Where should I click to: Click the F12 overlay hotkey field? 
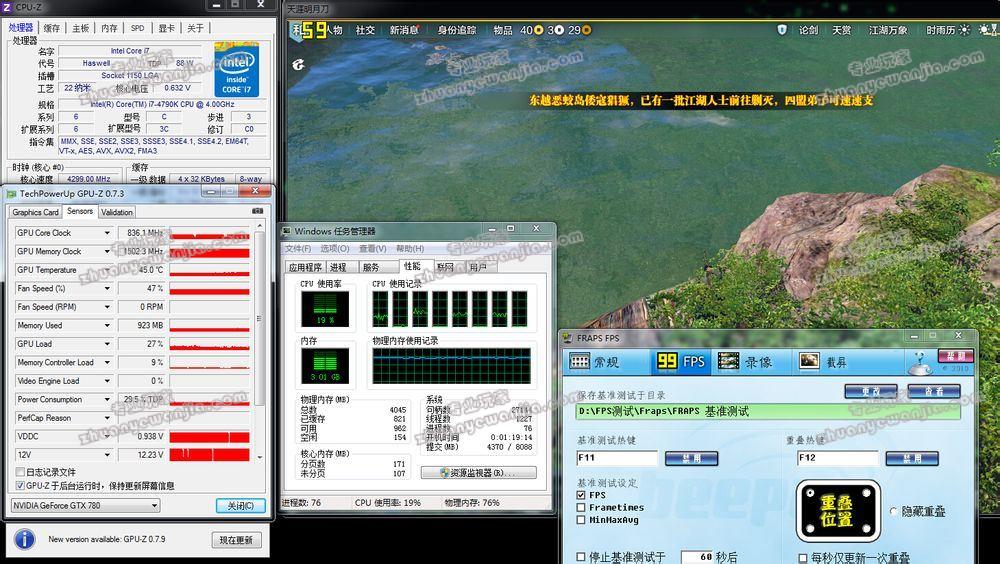tap(837, 458)
